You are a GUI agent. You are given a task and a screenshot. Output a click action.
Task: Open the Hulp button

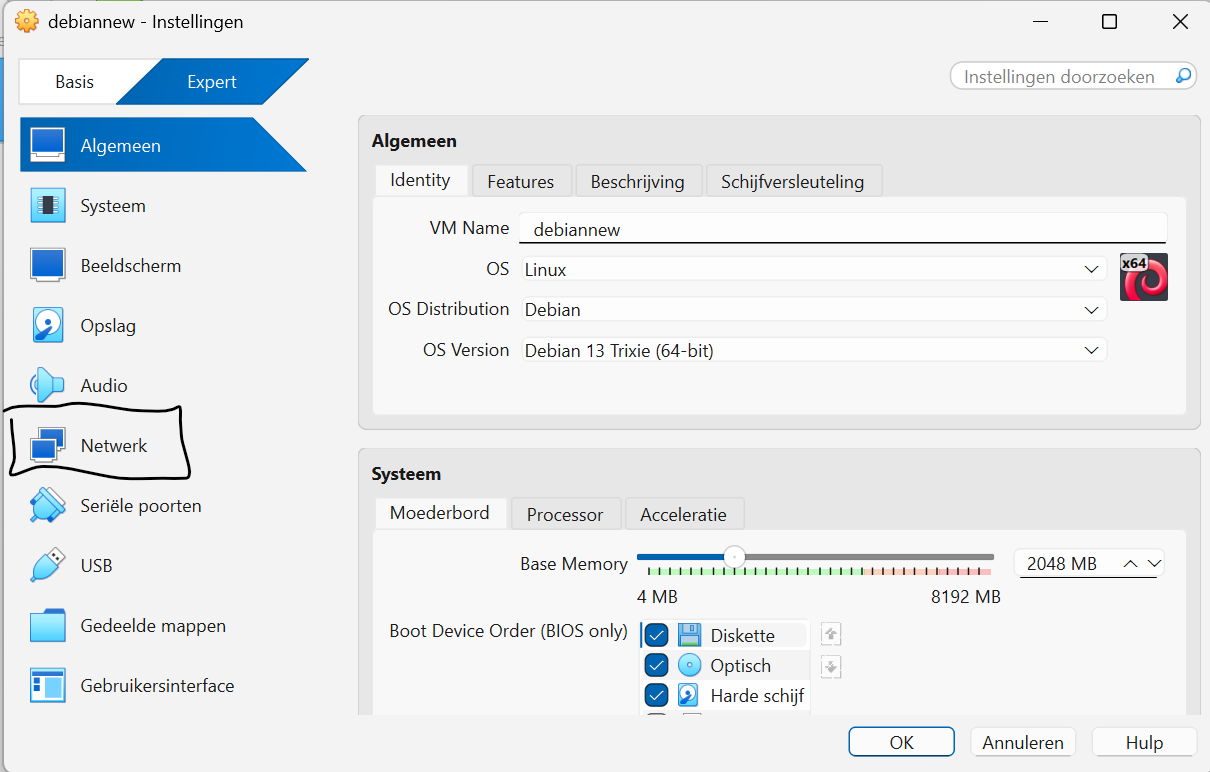pos(1144,742)
